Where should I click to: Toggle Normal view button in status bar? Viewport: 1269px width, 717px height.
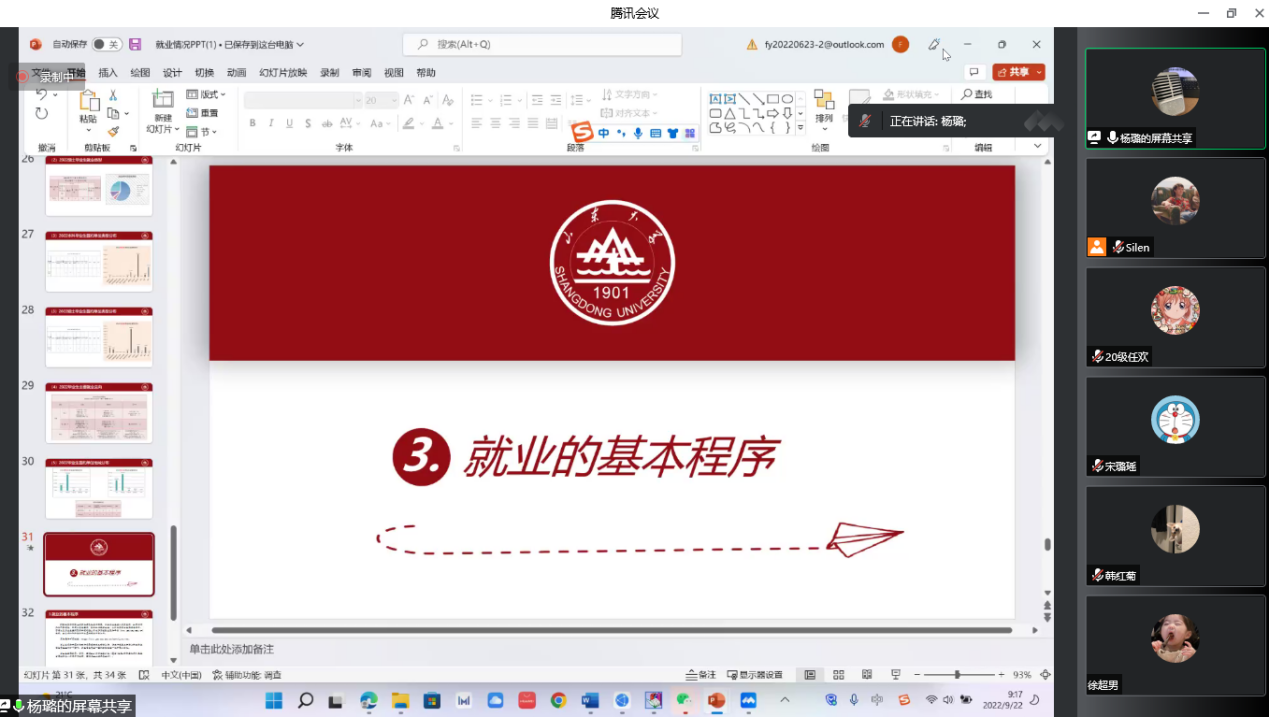[810, 675]
